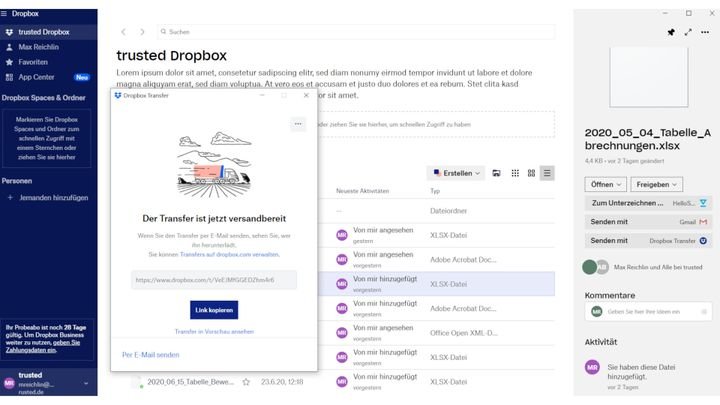This screenshot has width=720, height=405.
Task: Open the geben Sie Zahlungsdaten ein link
Action: pyautogui.click(x=43, y=346)
